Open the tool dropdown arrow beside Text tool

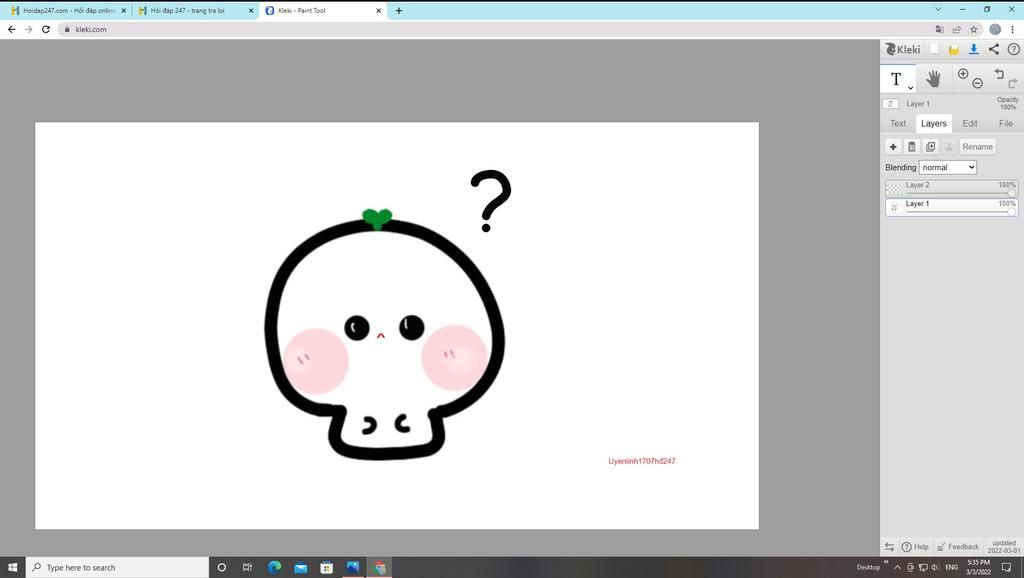(910, 88)
